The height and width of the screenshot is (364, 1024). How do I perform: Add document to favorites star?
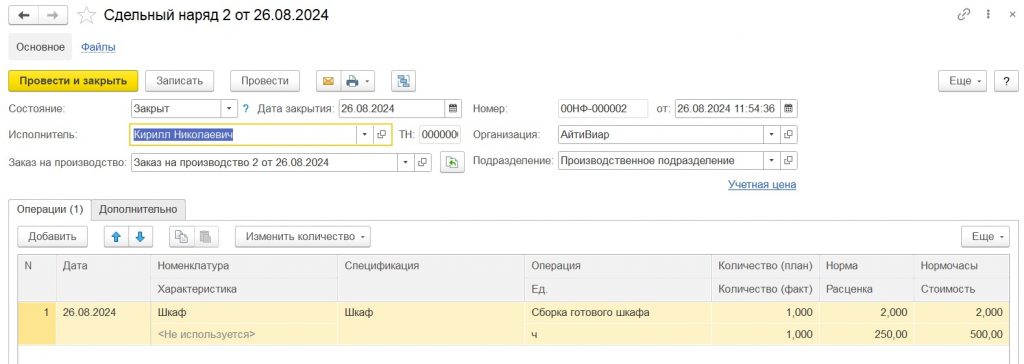coord(87,16)
